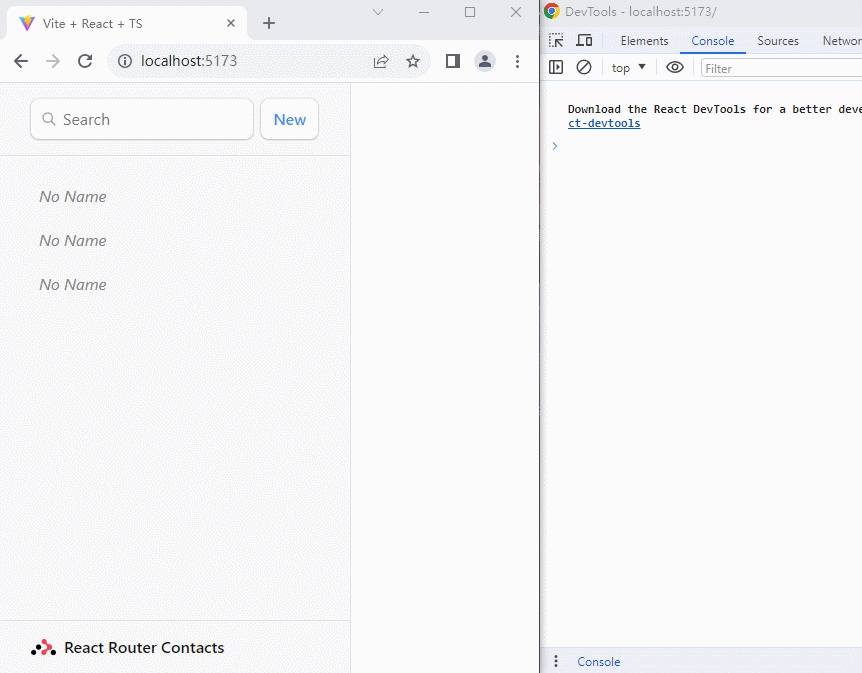862x673 pixels.
Task: Click the share page icon in address bar
Action: [x=381, y=61]
